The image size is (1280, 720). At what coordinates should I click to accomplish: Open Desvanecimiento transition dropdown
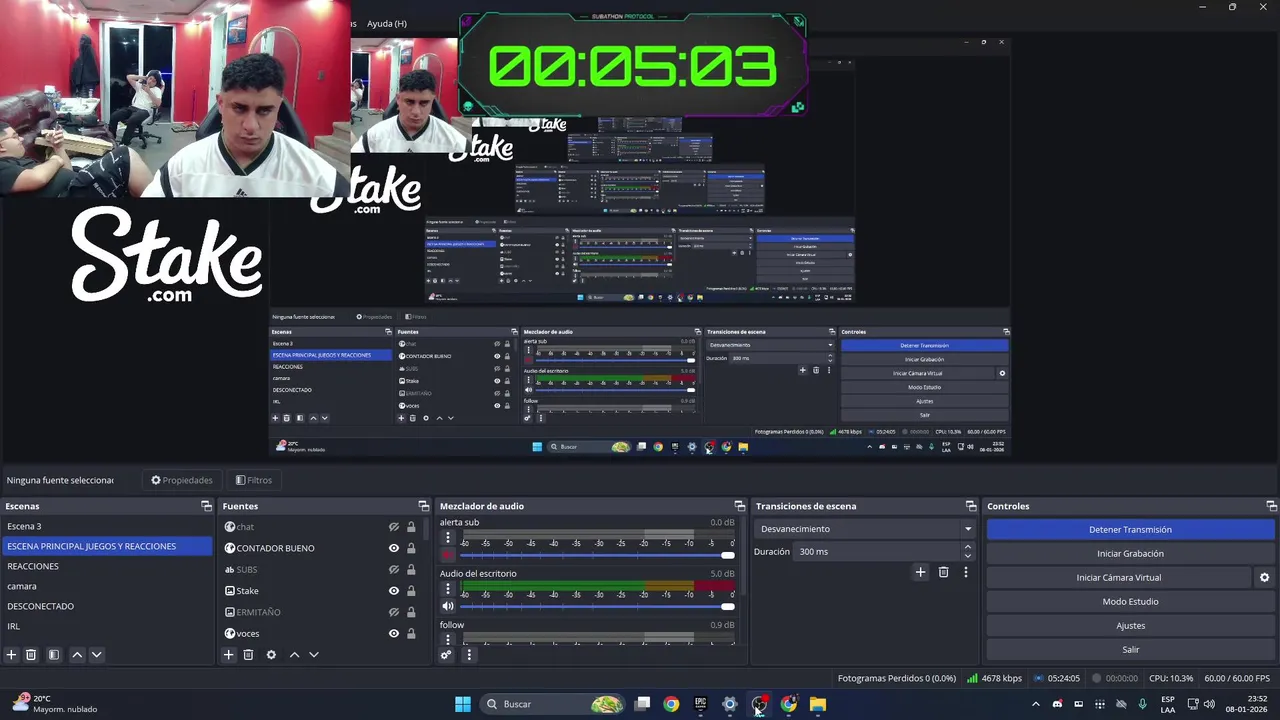[x=866, y=529]
